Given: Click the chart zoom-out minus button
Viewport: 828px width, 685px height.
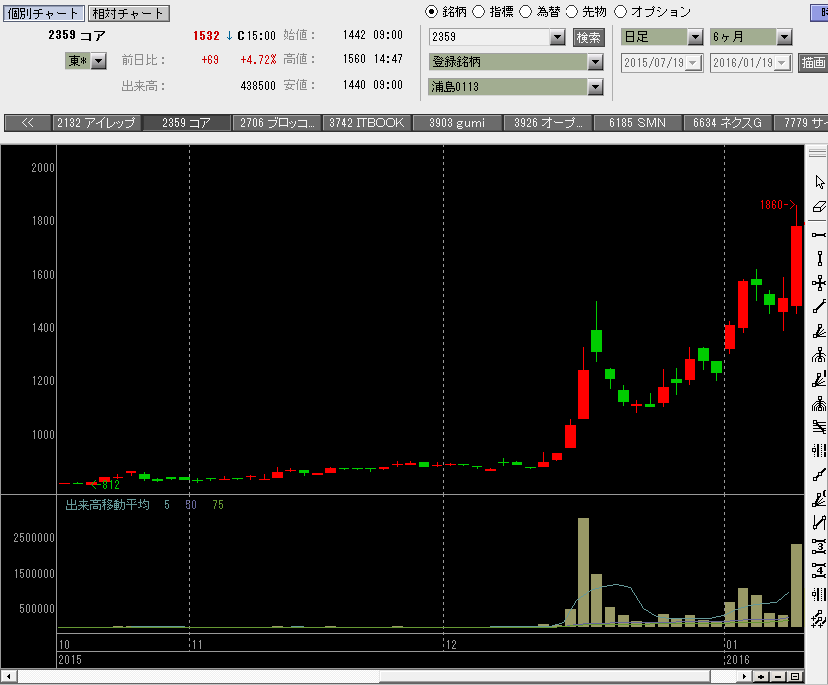Looking at the screenshot, I should [778, 677].
